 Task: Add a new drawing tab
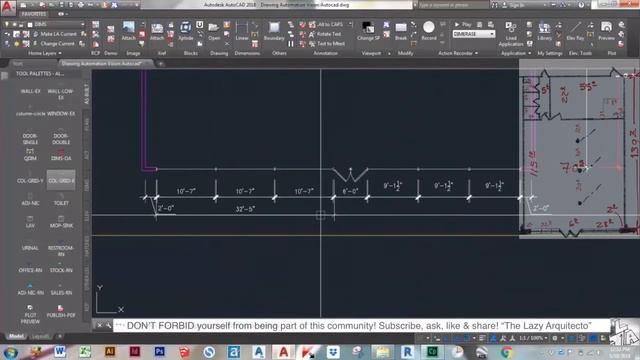point(160,64)
